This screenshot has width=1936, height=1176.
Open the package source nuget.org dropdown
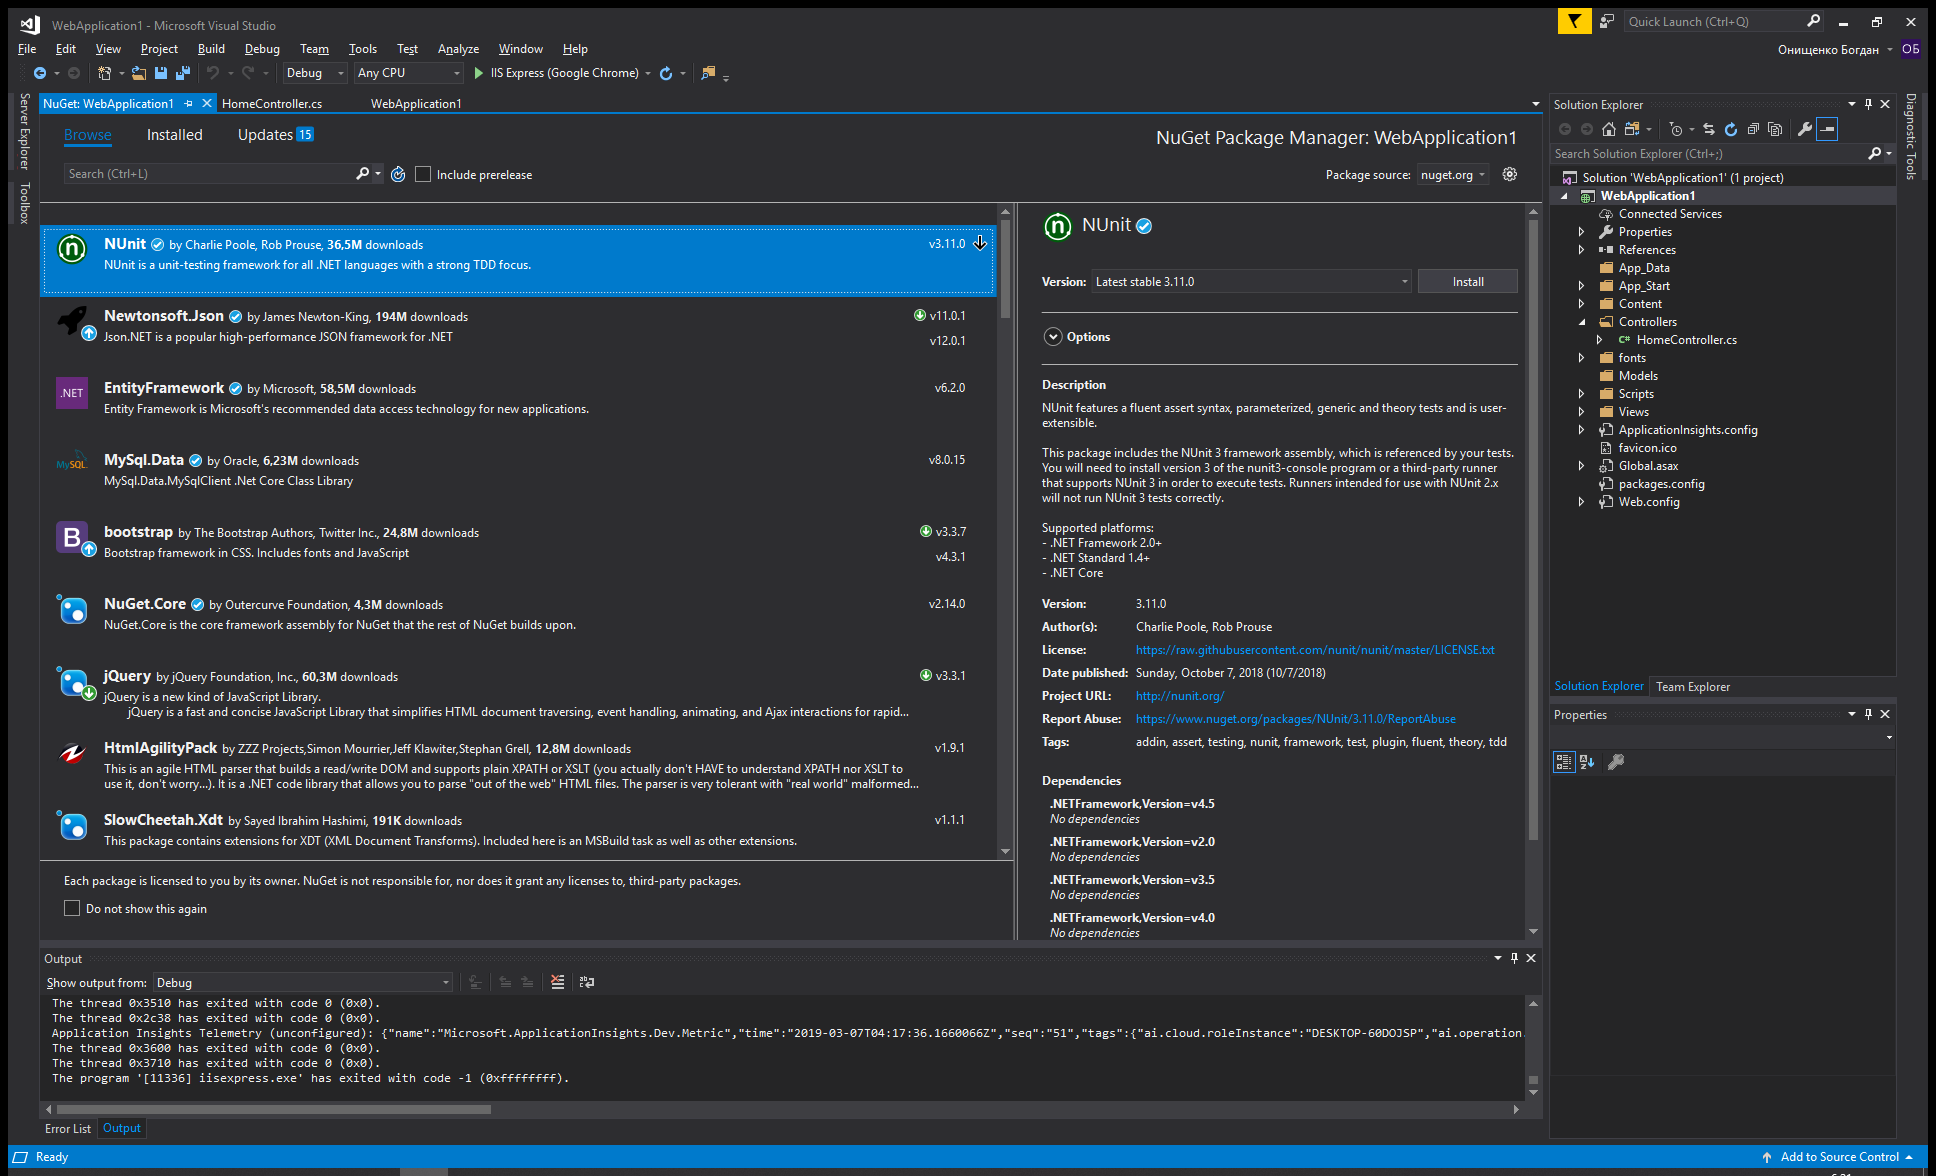click(x=1453, y=174)
